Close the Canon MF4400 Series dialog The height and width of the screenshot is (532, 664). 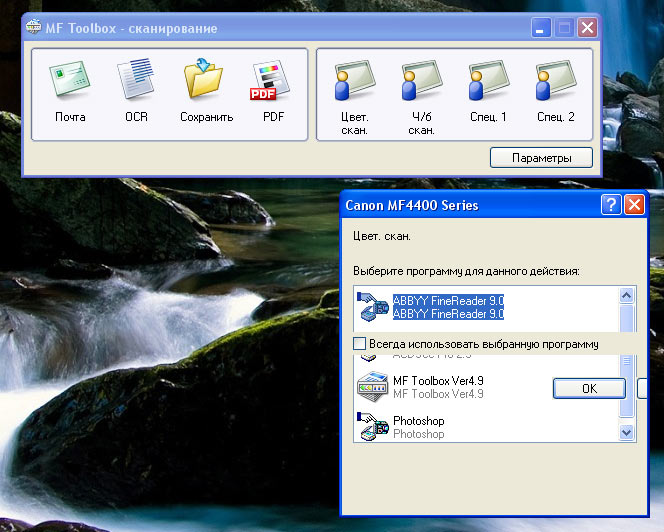(x=634, y=205)
